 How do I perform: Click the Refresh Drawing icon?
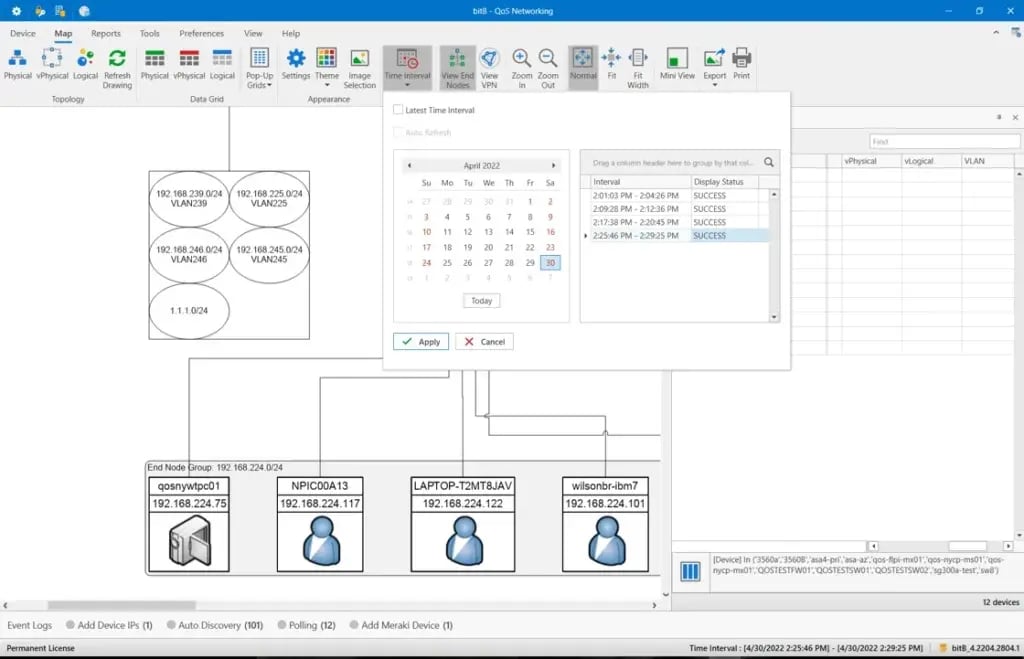pyautogui.click(x=117, y=60)
